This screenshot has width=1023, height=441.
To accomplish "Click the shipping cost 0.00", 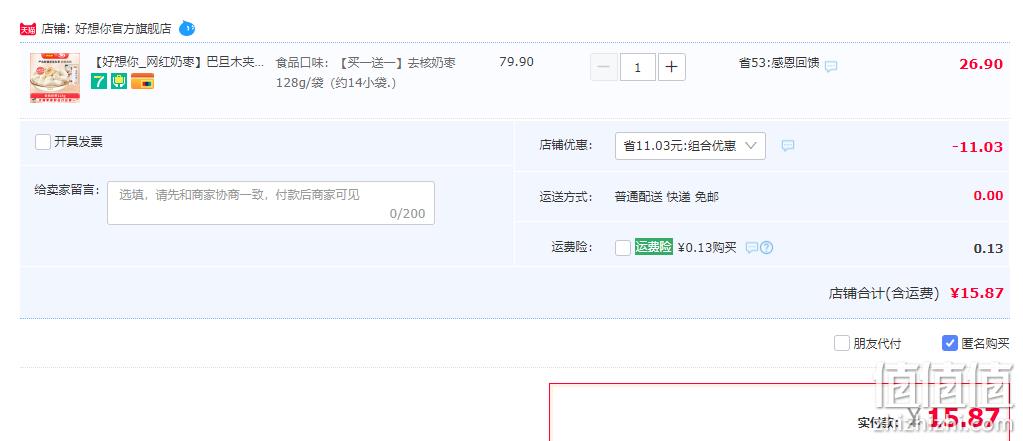I will [988, 196].
